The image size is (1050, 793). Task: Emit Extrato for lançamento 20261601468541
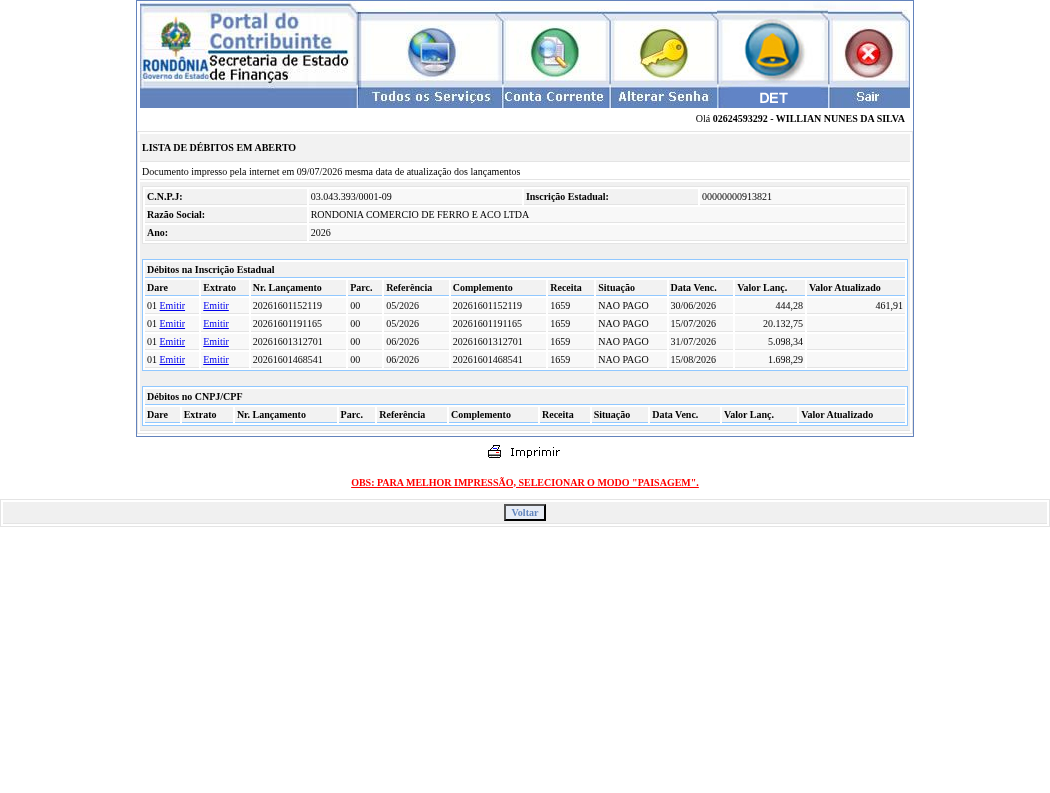pyautogui.click(x=216, y=360)
